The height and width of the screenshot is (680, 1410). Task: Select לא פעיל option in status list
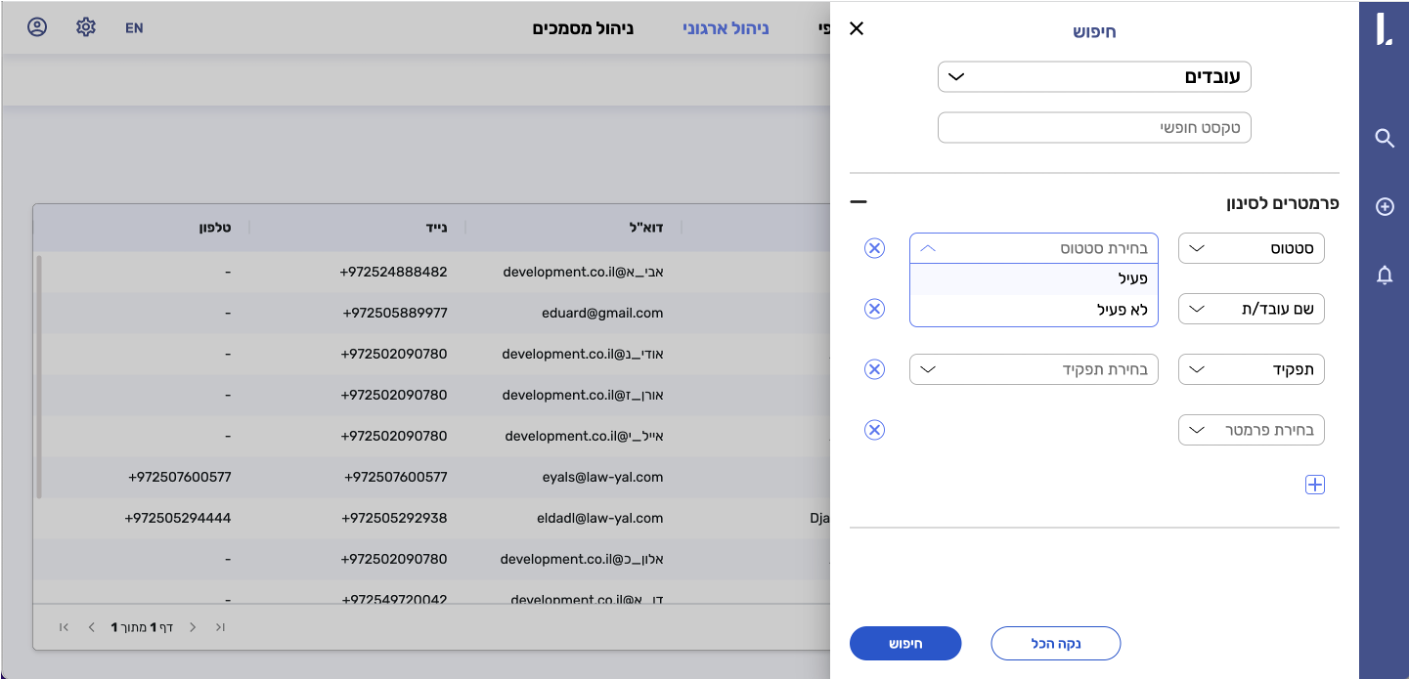[1033, 310]
